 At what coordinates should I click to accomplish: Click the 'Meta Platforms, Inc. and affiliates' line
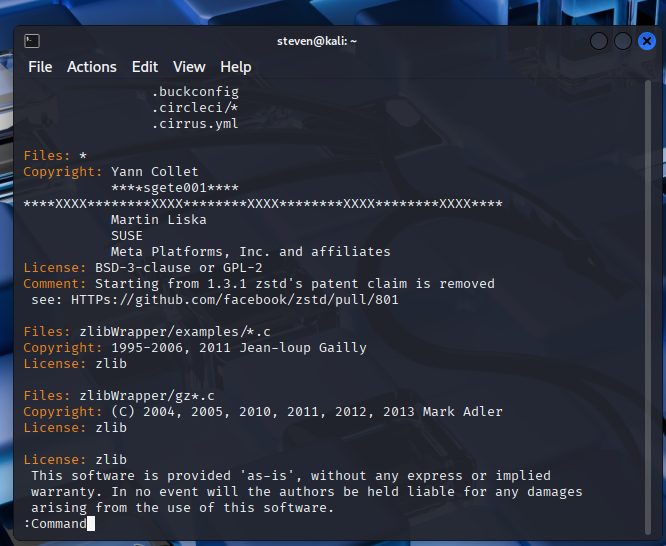click(250, 251)
